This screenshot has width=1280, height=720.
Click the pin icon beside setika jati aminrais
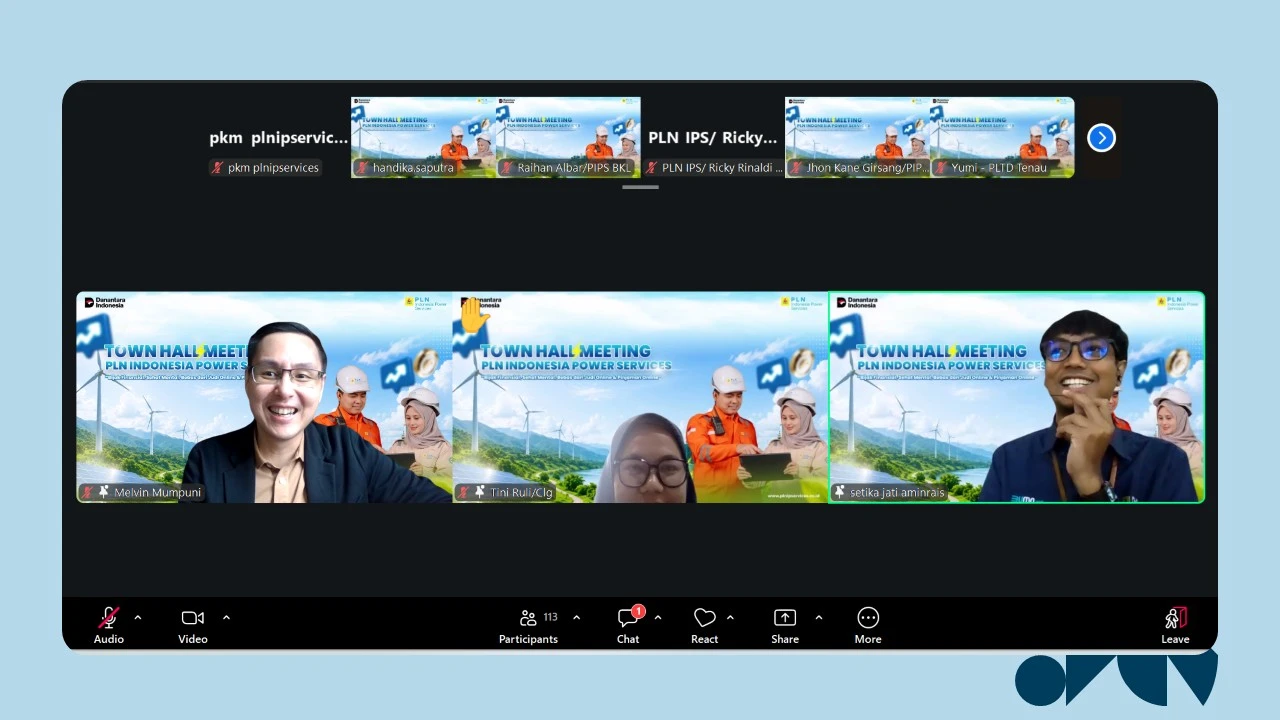[840, 492]
